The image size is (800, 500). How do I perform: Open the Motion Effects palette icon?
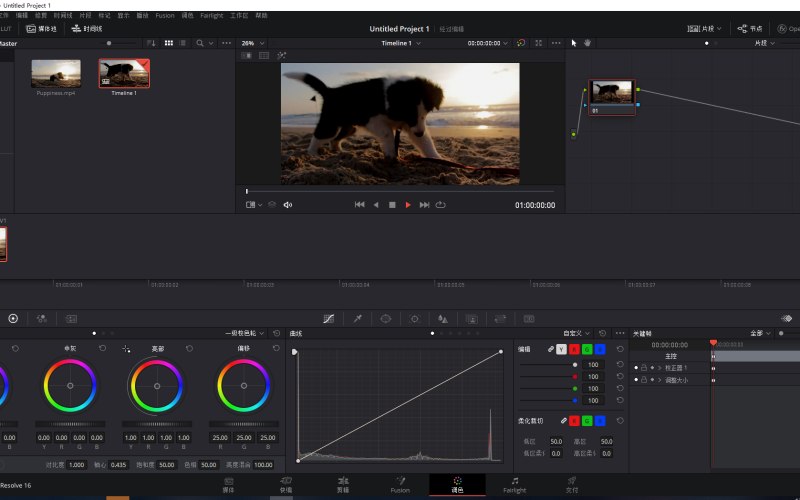tap(71, 319)
